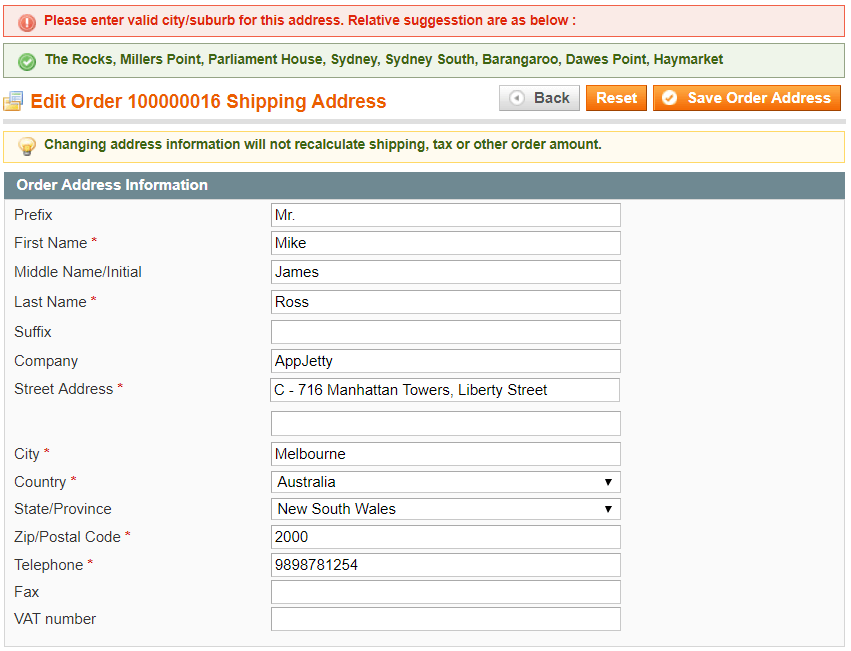Click the empty Suffix field
851x651 pixels.
click(x=445, y=332)
